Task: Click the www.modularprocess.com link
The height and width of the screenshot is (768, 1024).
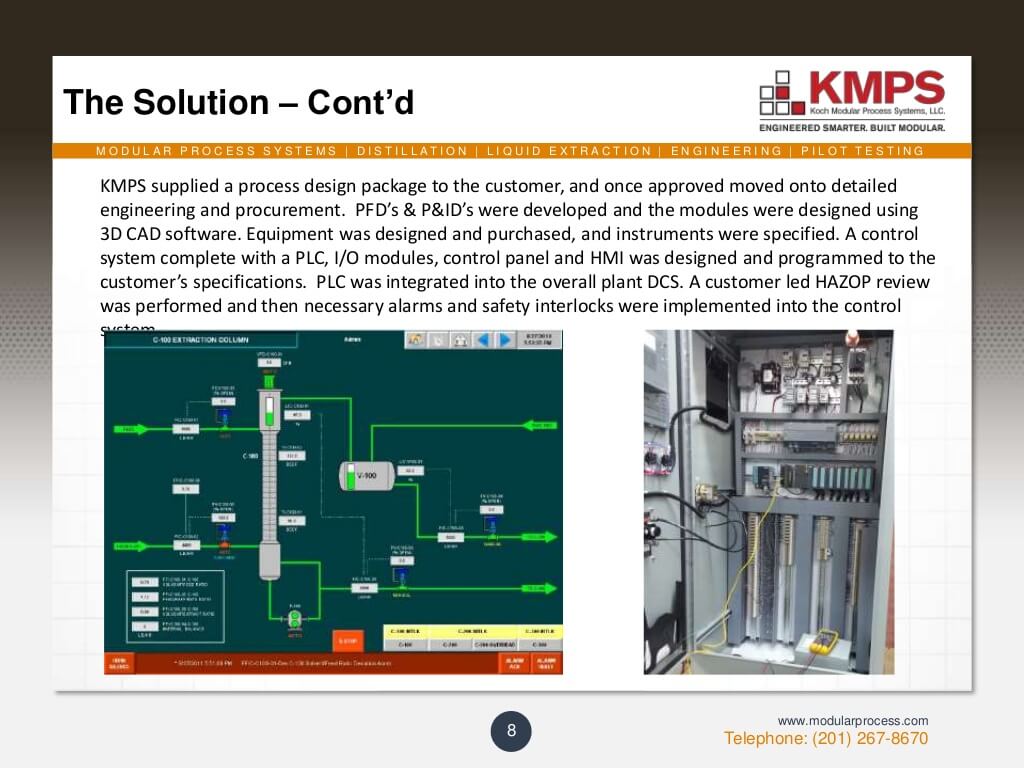Action: (x=853, y=720)
